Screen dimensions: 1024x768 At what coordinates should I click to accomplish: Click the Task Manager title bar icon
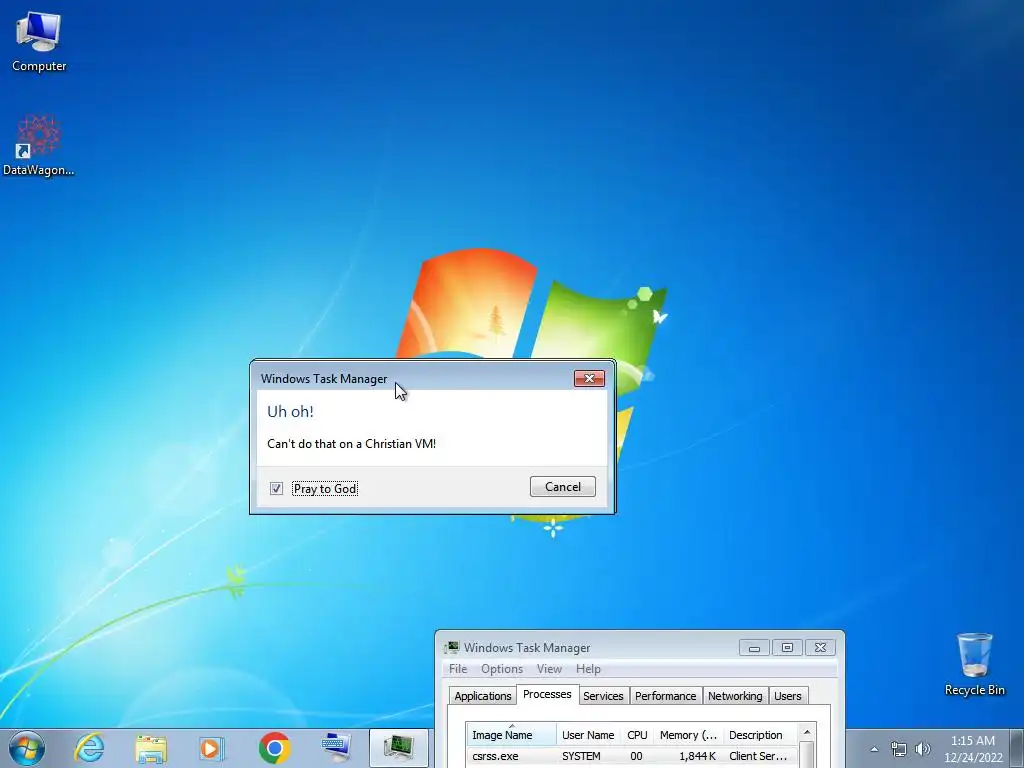tap(451, 648)
